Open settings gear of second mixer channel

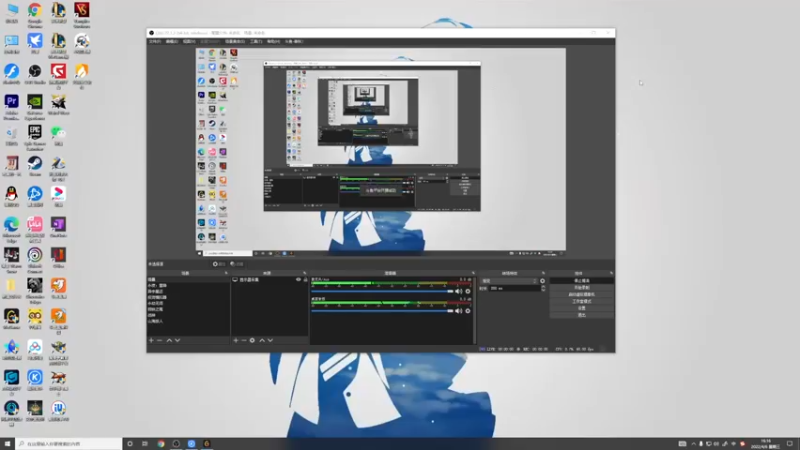coord(468,311)
